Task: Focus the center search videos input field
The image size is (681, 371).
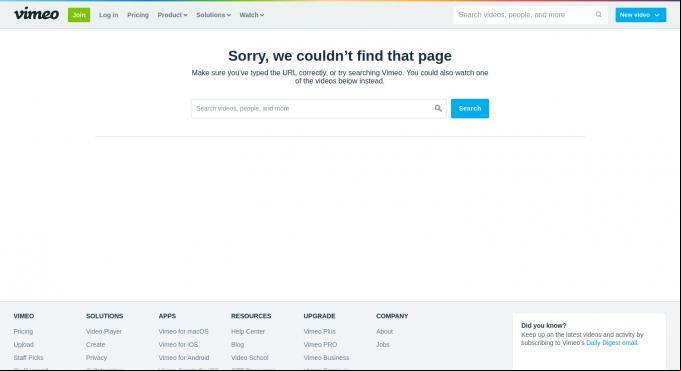Action: pos(313,108)
